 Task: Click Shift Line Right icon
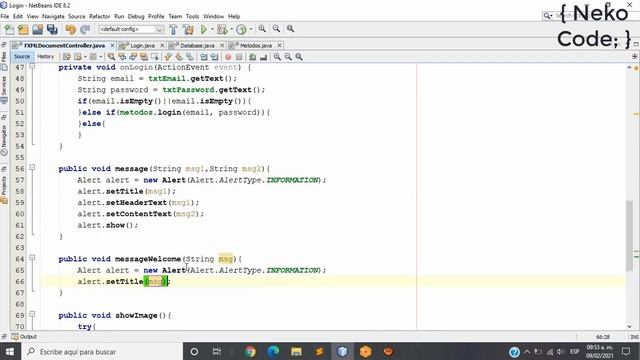214,57
